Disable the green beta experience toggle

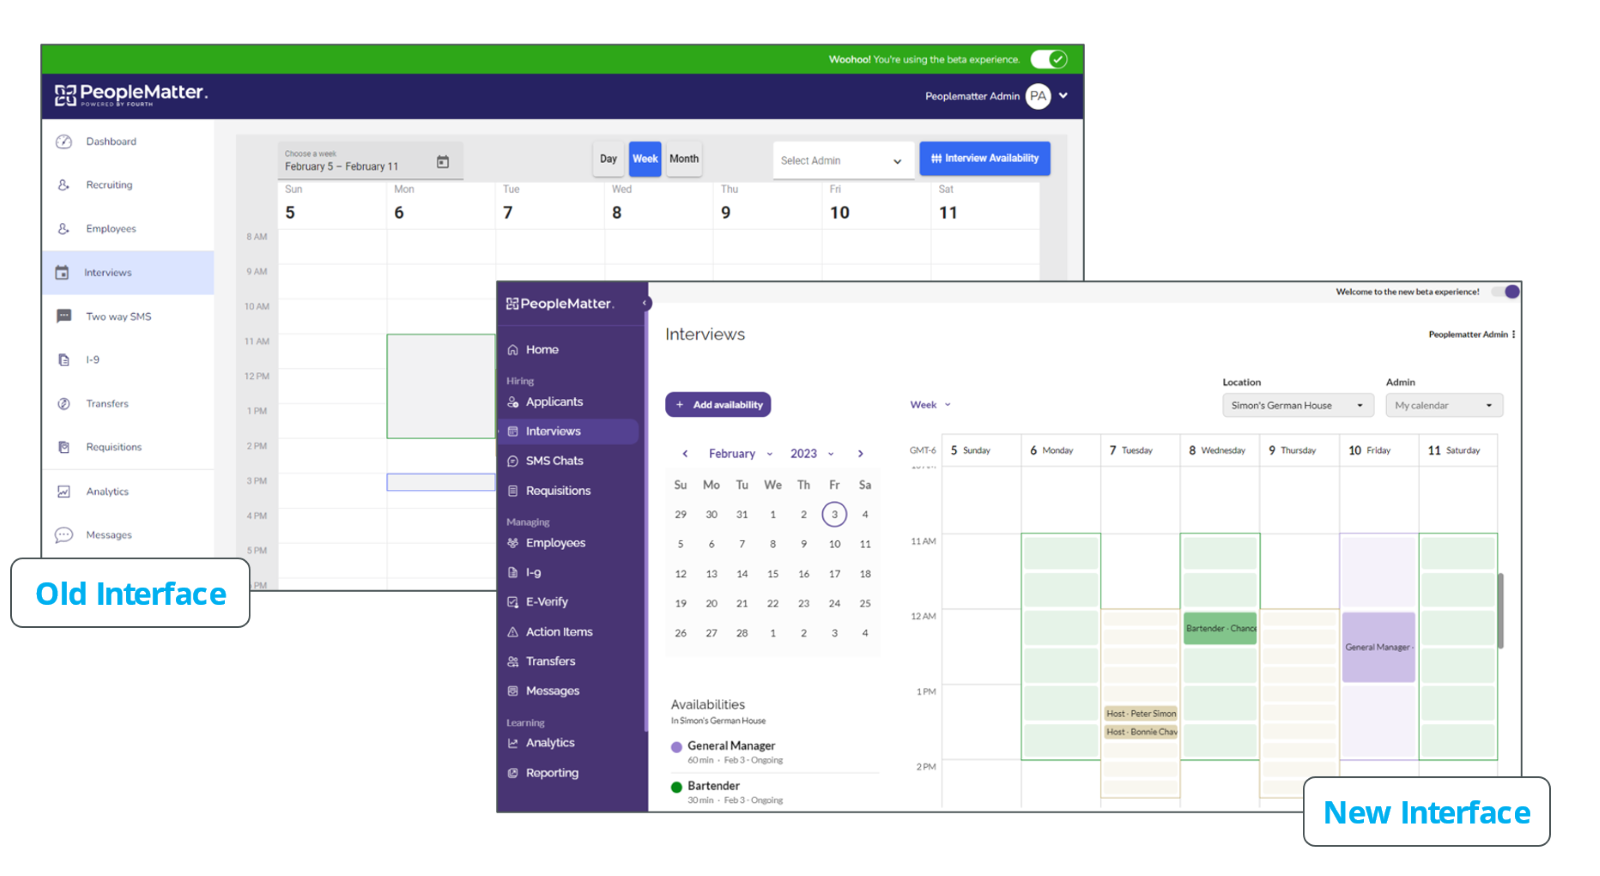tap(1049, 59)
